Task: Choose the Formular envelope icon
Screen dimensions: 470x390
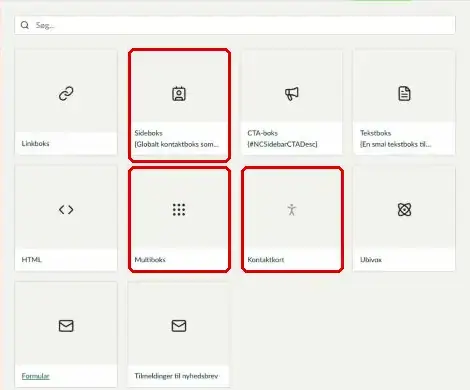Action: (66, 326)
